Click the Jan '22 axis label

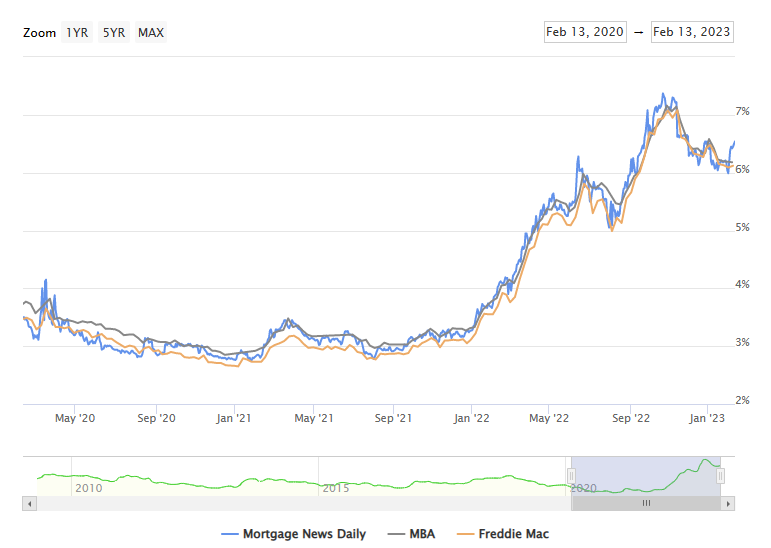tap(472, 418)
